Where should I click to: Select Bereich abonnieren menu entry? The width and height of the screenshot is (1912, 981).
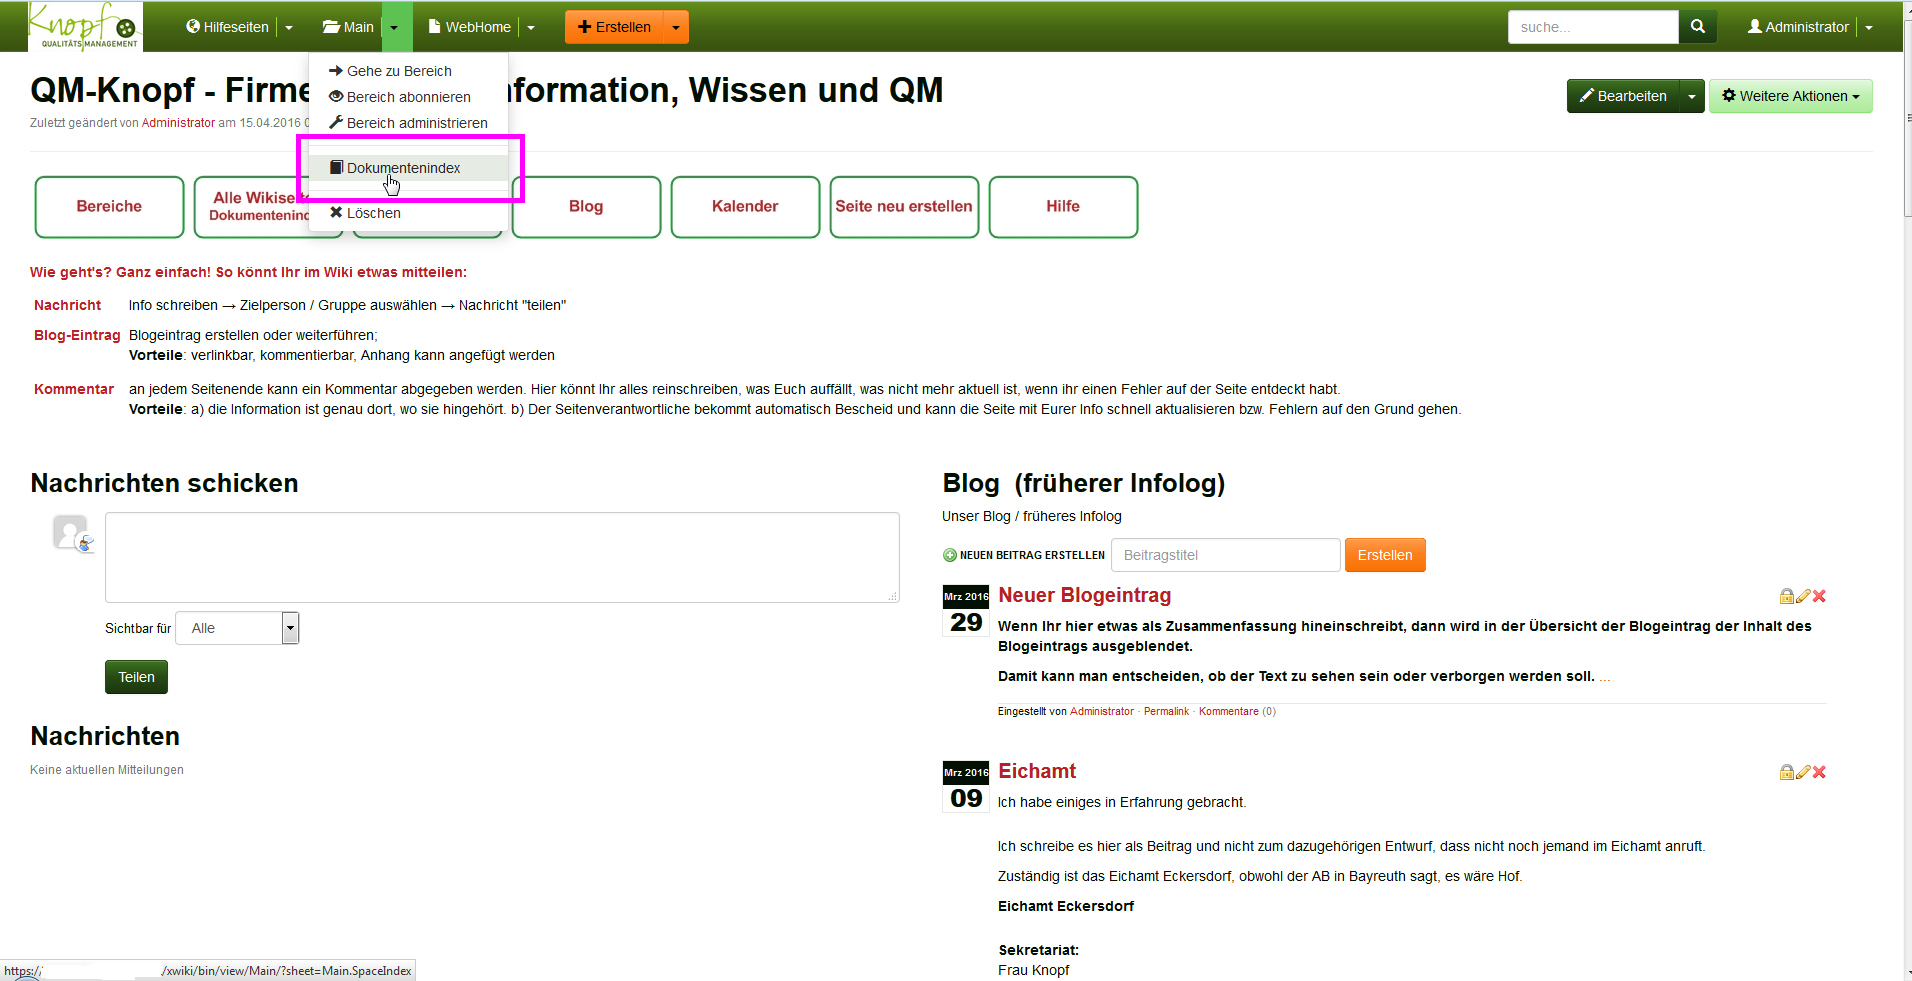(408, 97)
